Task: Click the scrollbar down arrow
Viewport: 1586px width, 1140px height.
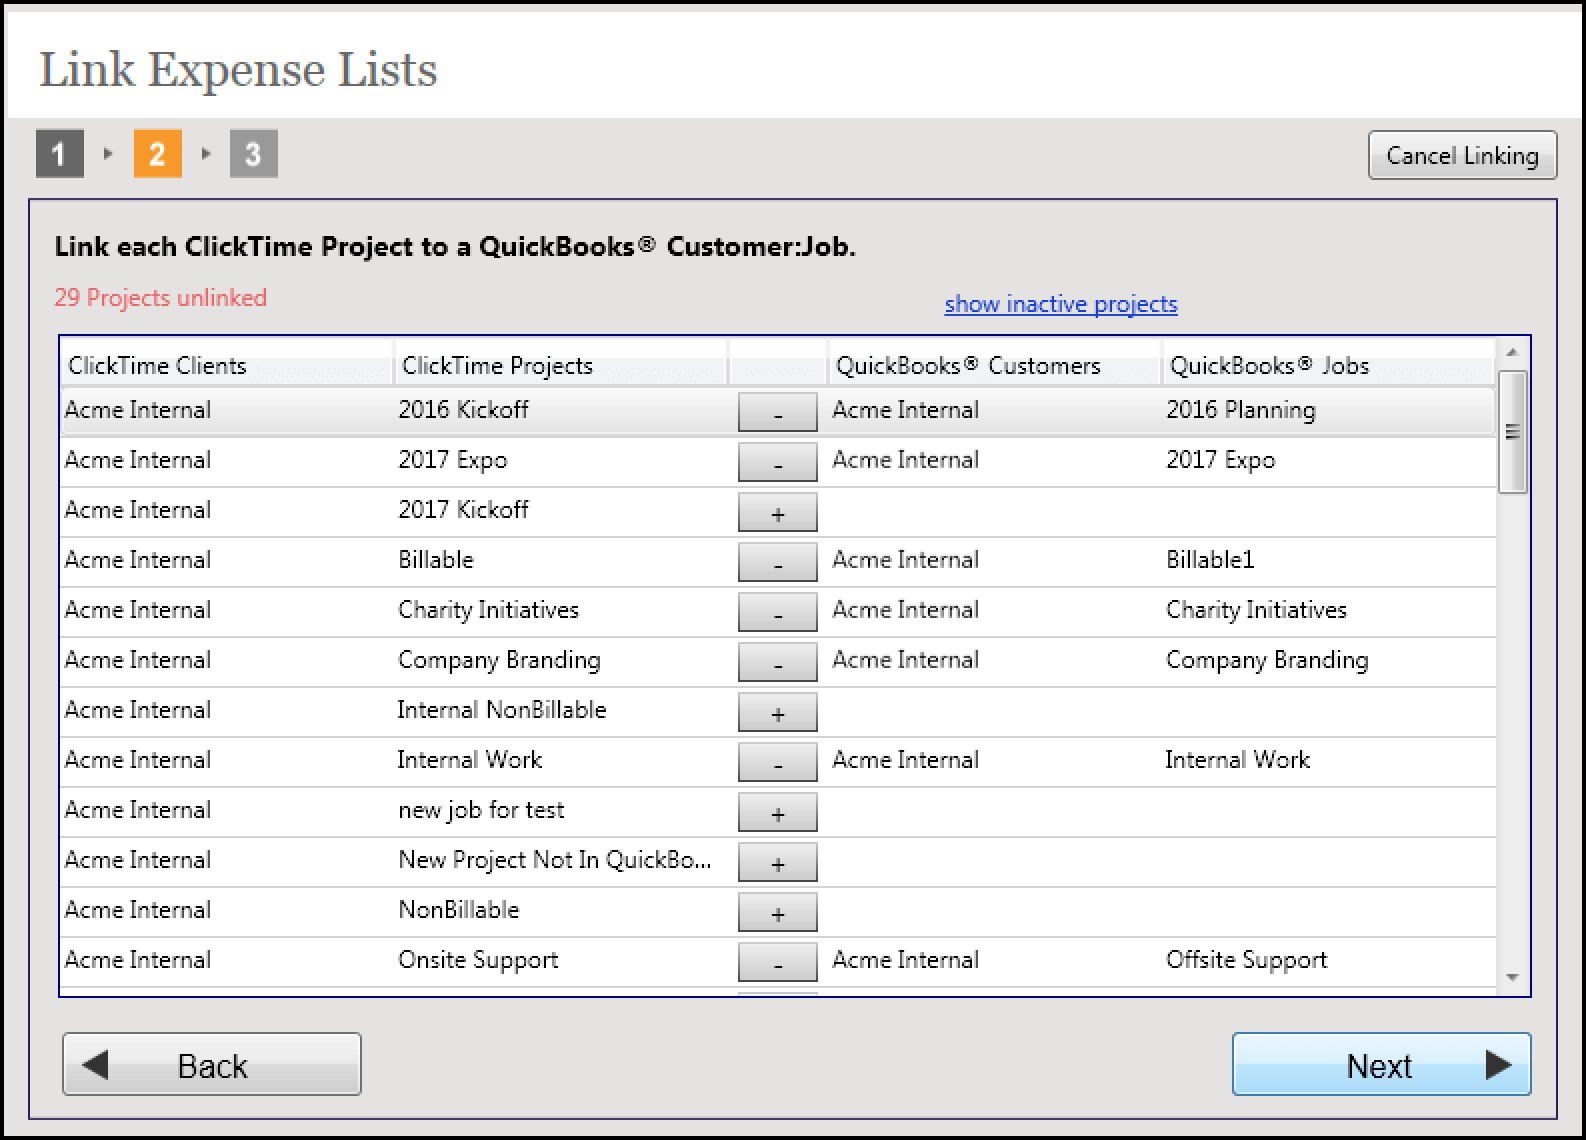Action: tap(1512, 977)
